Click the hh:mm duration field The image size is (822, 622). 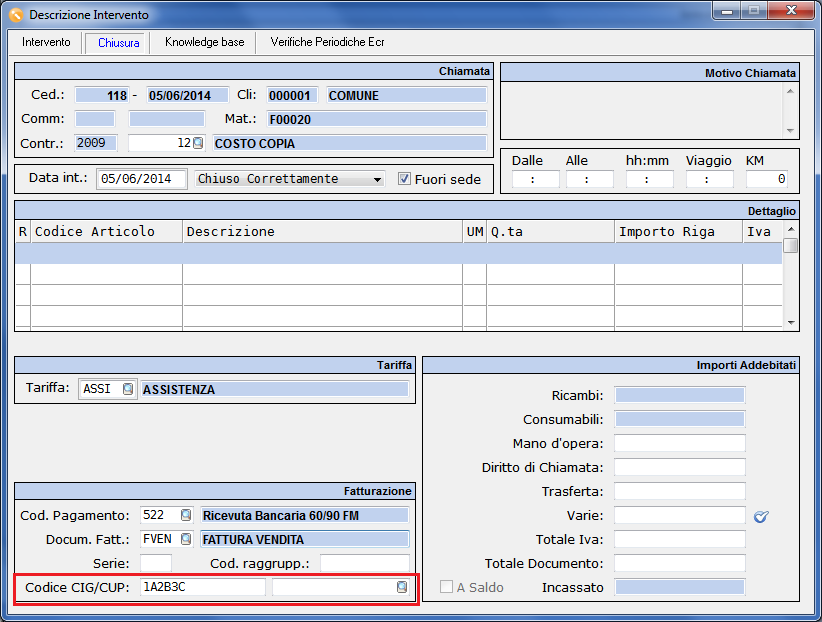(x=650, y=179)
